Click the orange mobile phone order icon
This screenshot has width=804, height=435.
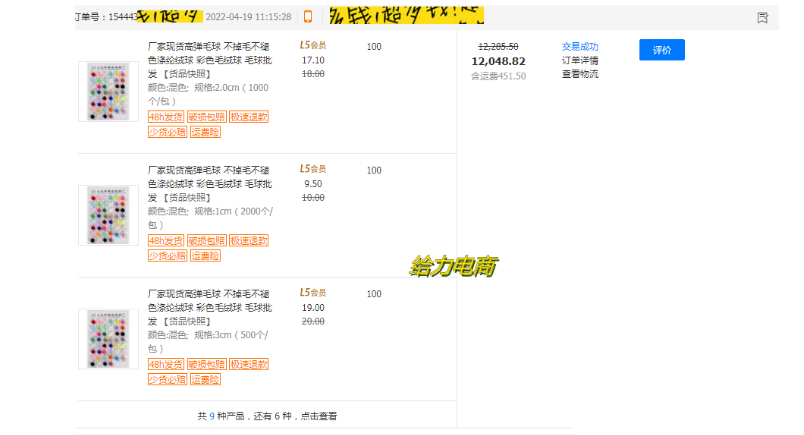point(308,17)
